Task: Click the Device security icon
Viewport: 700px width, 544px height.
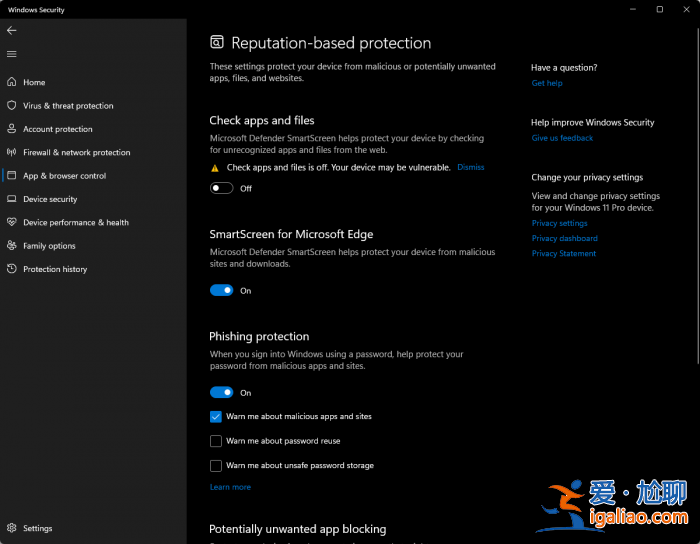Action: pyautogui.click(x=12, y=199)
